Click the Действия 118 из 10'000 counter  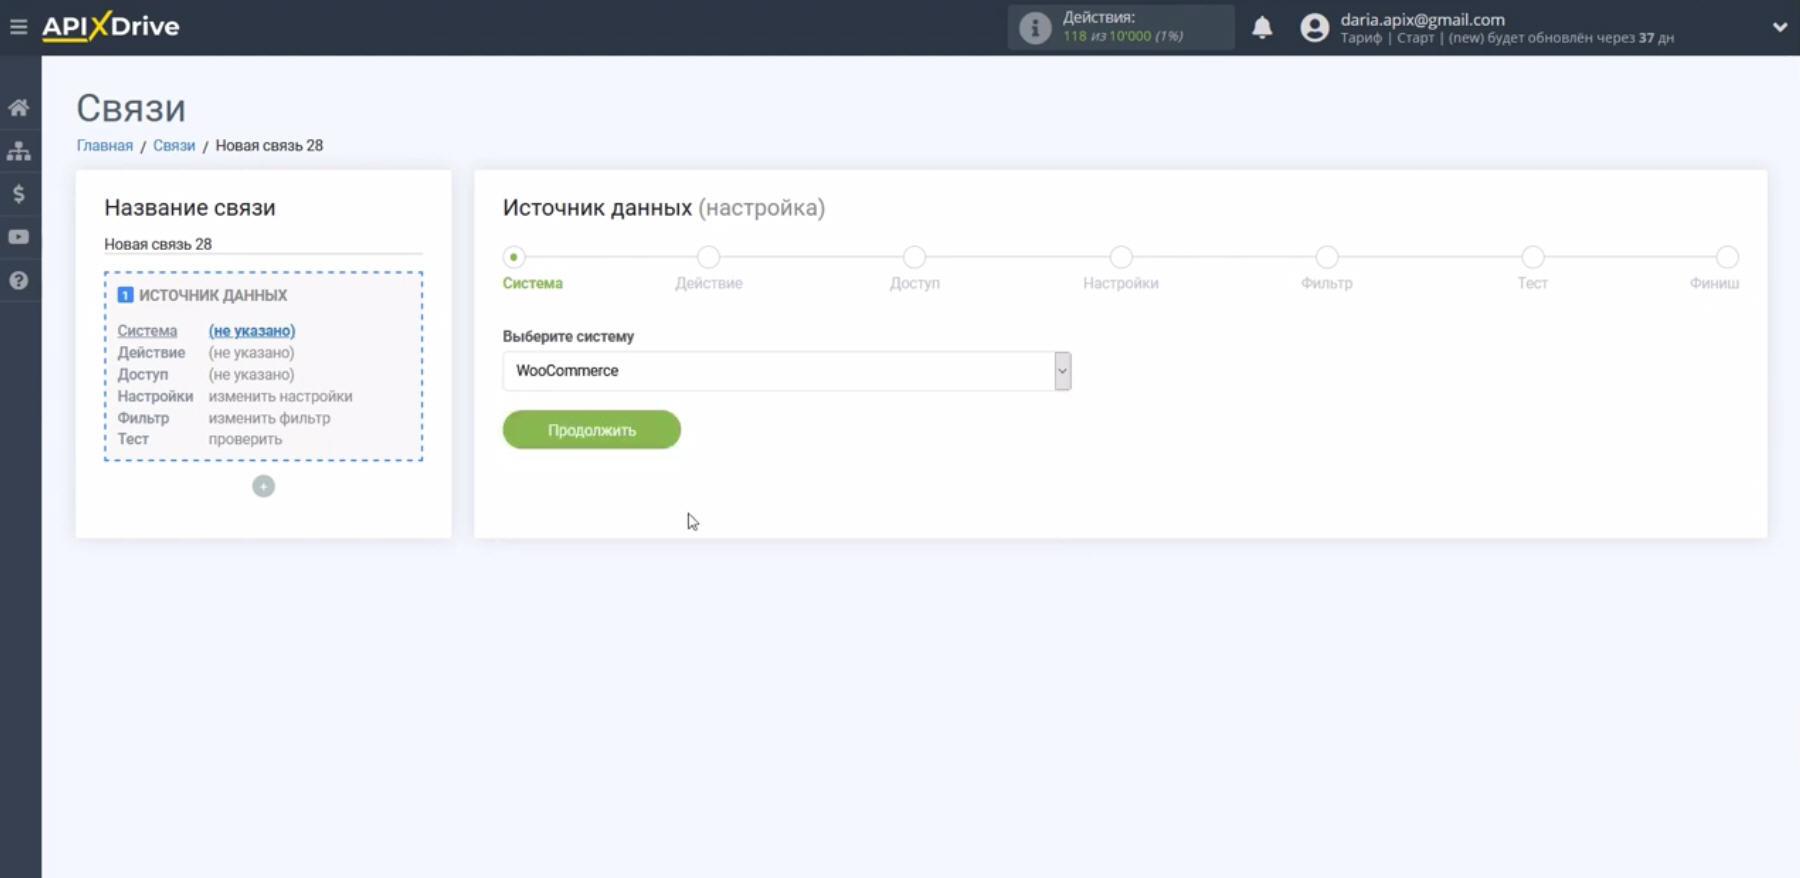coord(1123,27)
